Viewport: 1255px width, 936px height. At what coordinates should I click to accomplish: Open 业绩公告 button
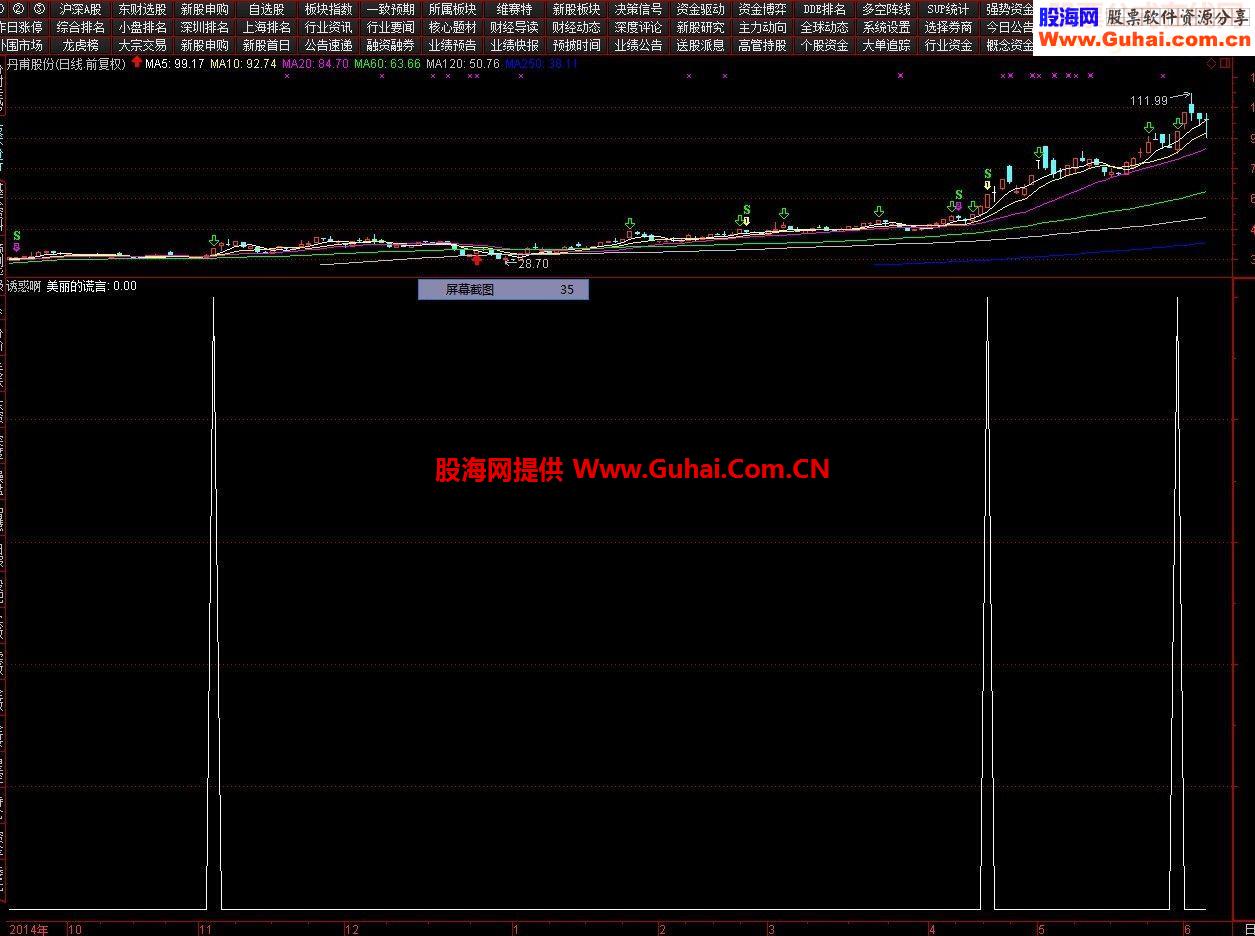tap(639, 45)
